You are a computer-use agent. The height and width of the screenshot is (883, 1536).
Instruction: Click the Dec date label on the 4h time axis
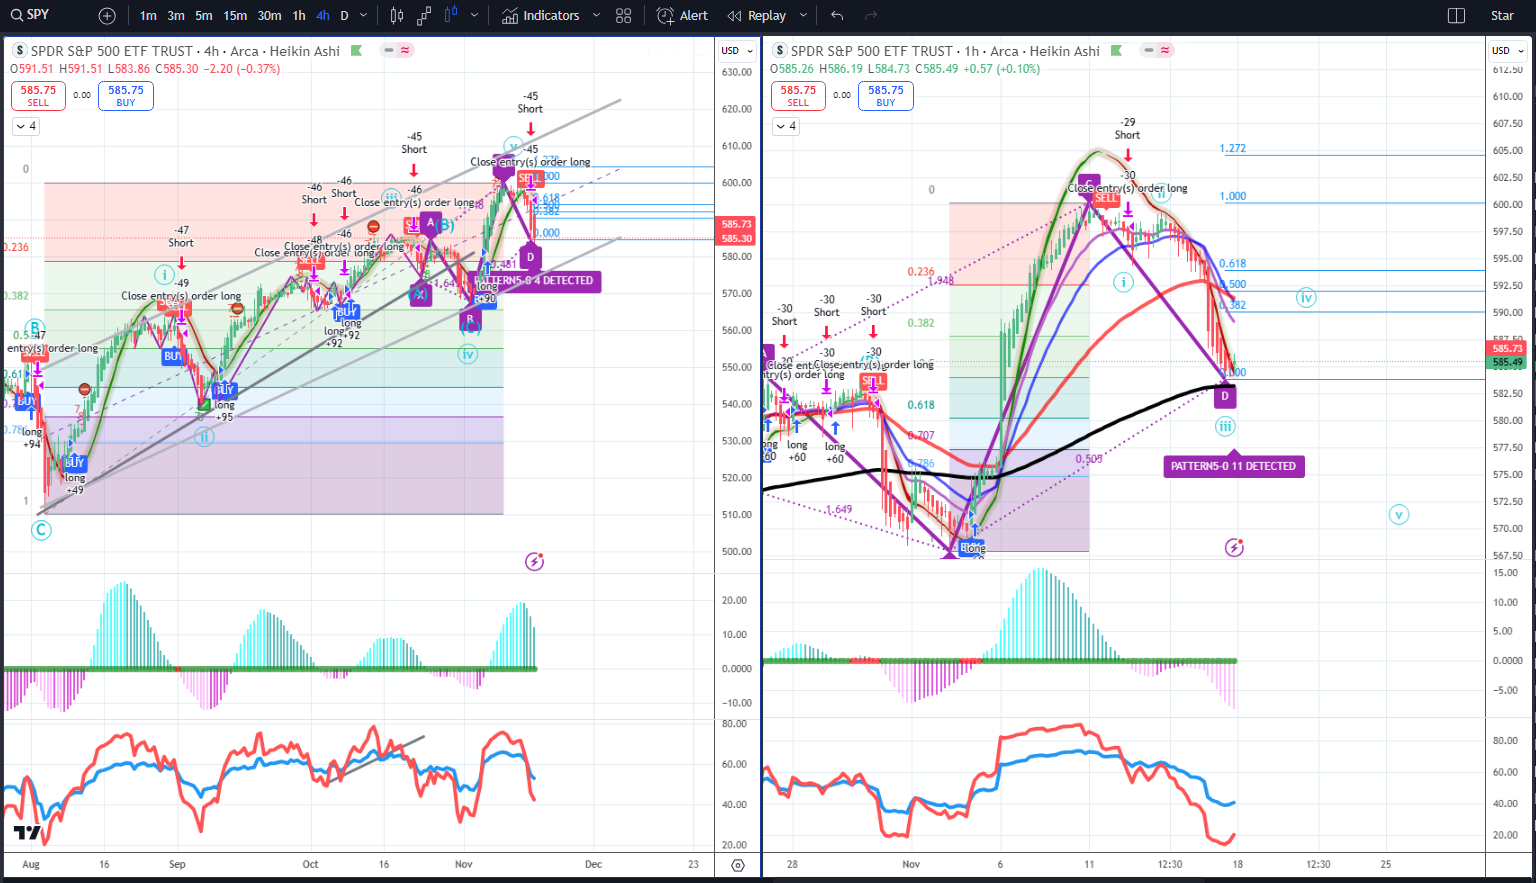coord(593,864)
